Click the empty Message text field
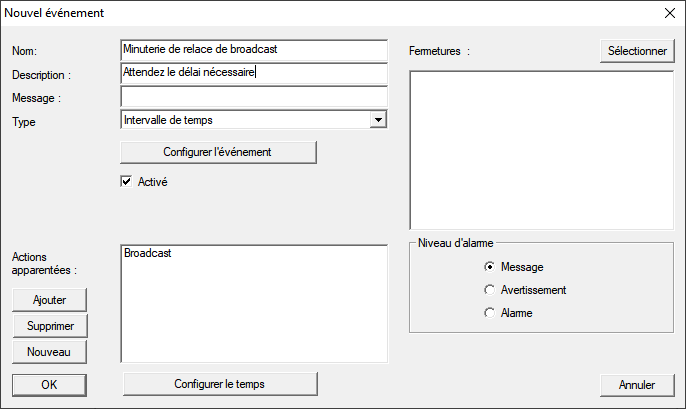The width and height of the screenshot is (686, 409). point(253,96)
